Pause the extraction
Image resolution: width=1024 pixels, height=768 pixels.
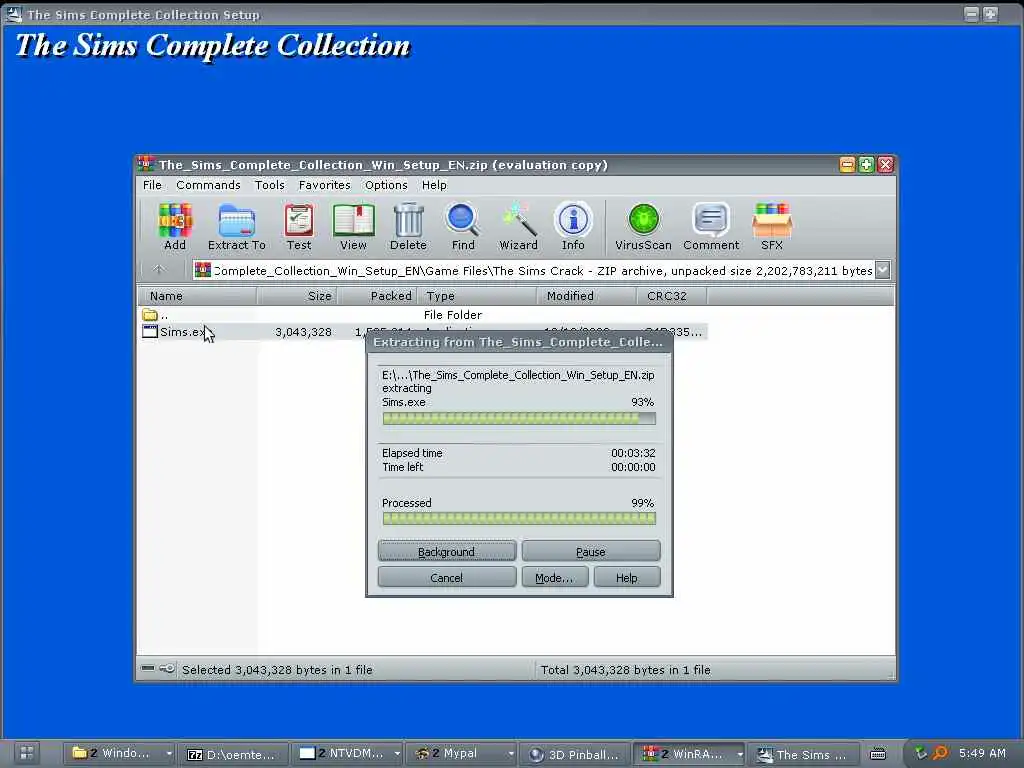(590, 551)
